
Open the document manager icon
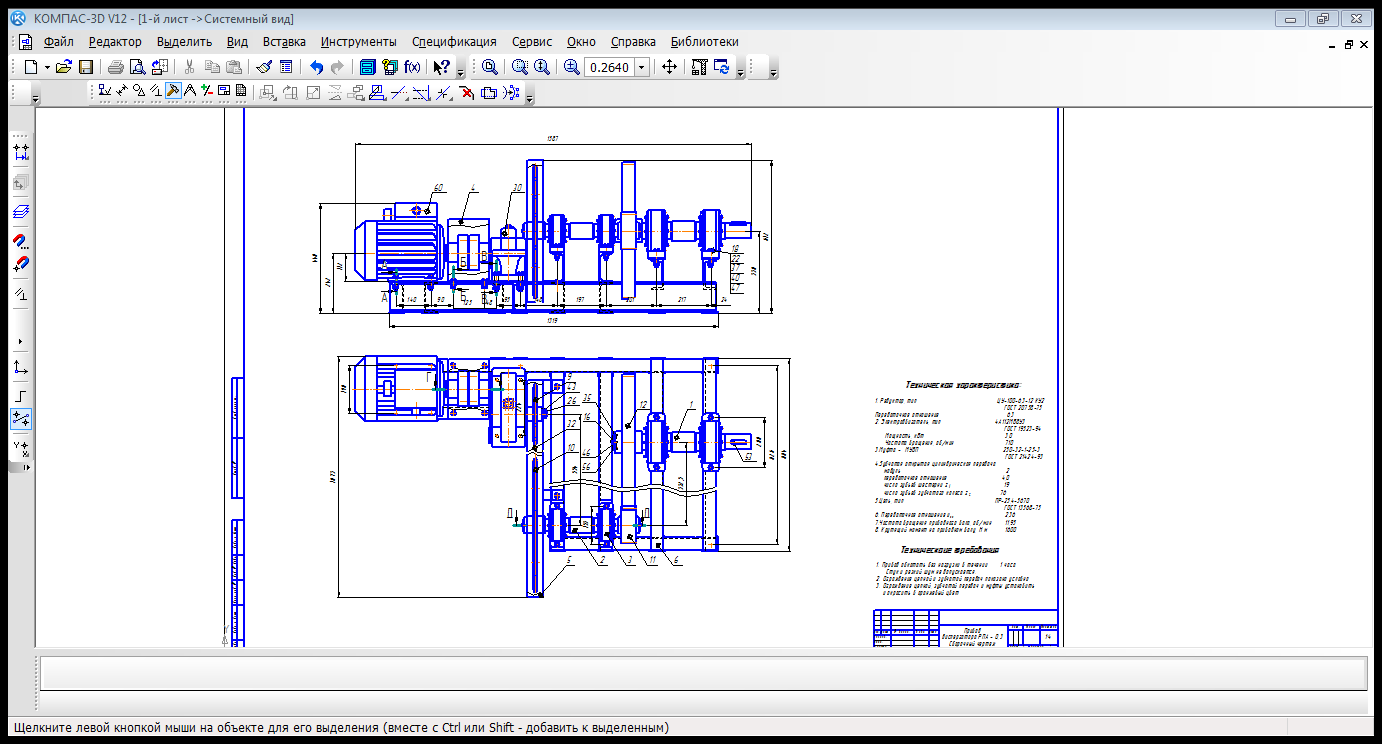(x=367, y=67)
